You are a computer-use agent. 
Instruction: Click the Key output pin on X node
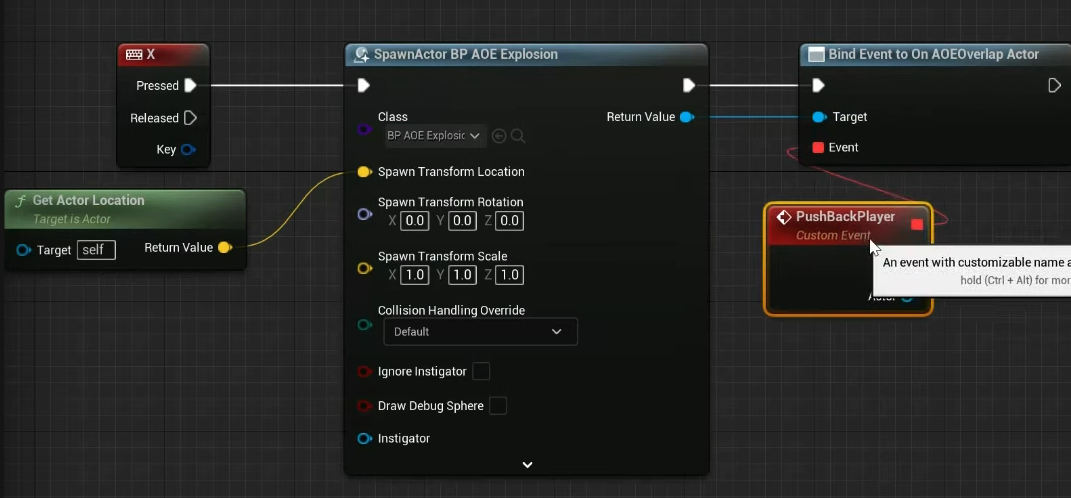click(x=188, y=150)
